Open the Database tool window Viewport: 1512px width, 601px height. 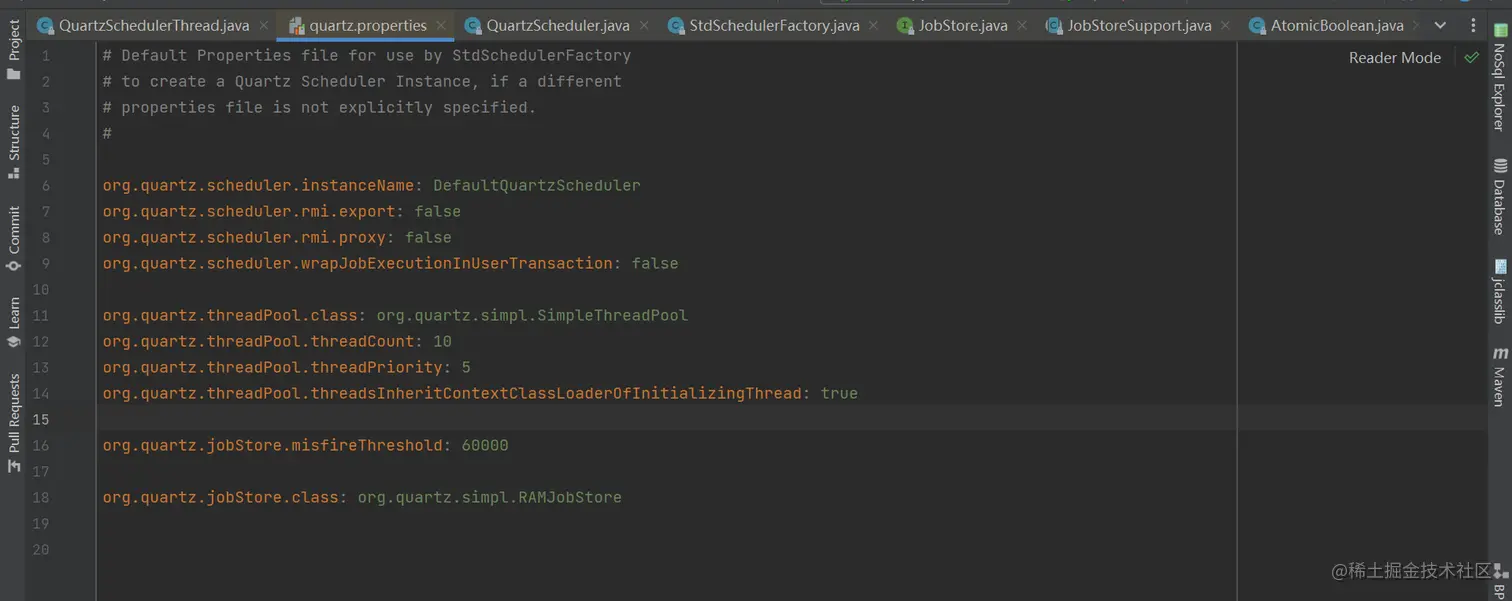[1499, 196]
